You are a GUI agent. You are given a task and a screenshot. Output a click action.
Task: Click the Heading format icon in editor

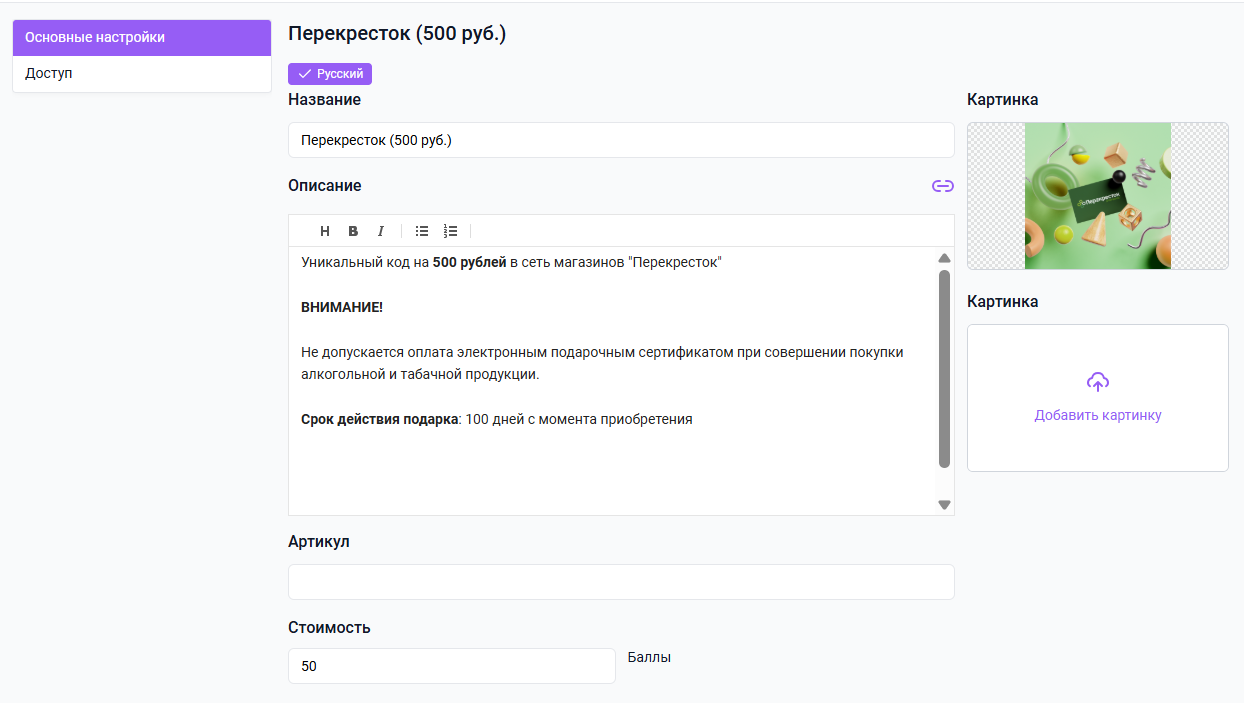pyautogui.click(x=325, y=231)
